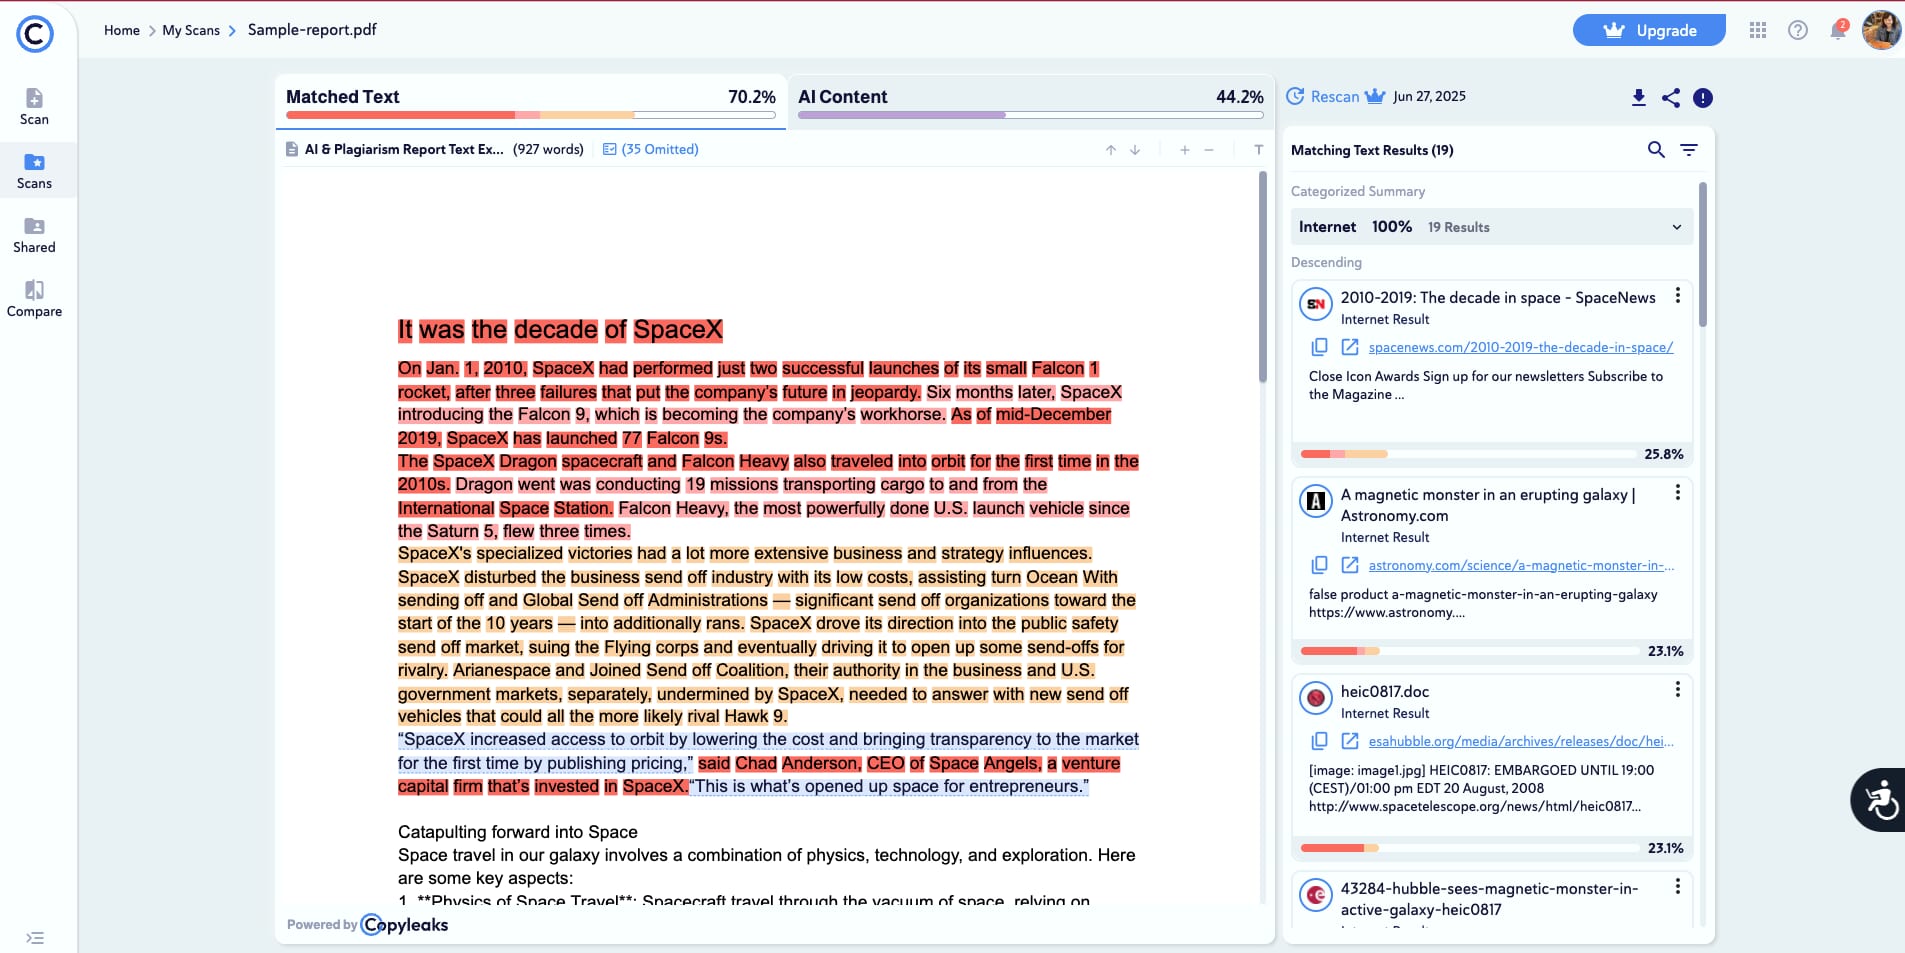Click the Copyleaks logo in the sidebar

(x=35, y=34)
